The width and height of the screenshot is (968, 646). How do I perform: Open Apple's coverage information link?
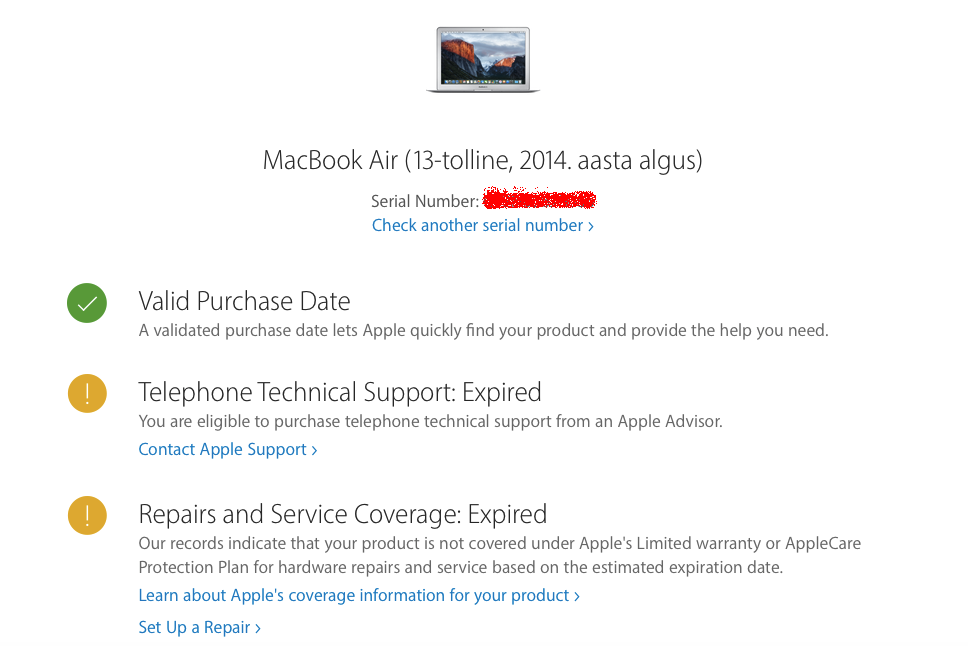[350, 594]
